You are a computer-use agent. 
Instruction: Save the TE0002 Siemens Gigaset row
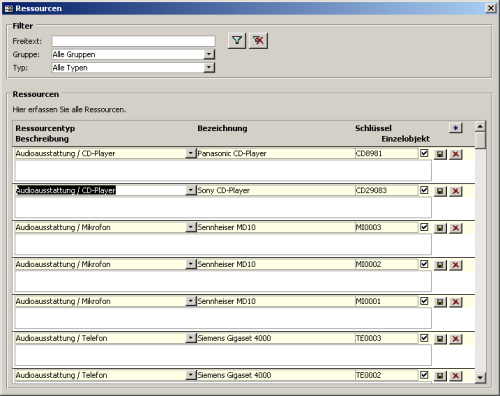click(440, 376)
